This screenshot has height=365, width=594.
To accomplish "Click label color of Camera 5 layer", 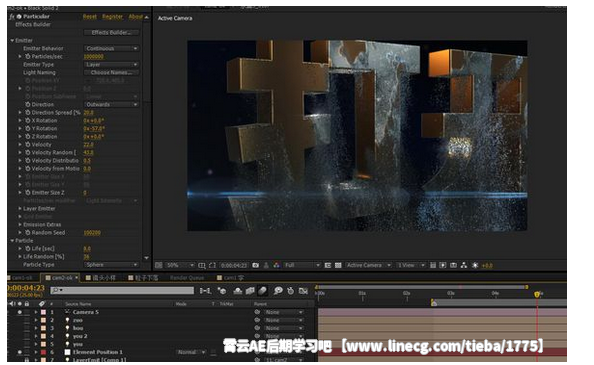I will point(44,312).
